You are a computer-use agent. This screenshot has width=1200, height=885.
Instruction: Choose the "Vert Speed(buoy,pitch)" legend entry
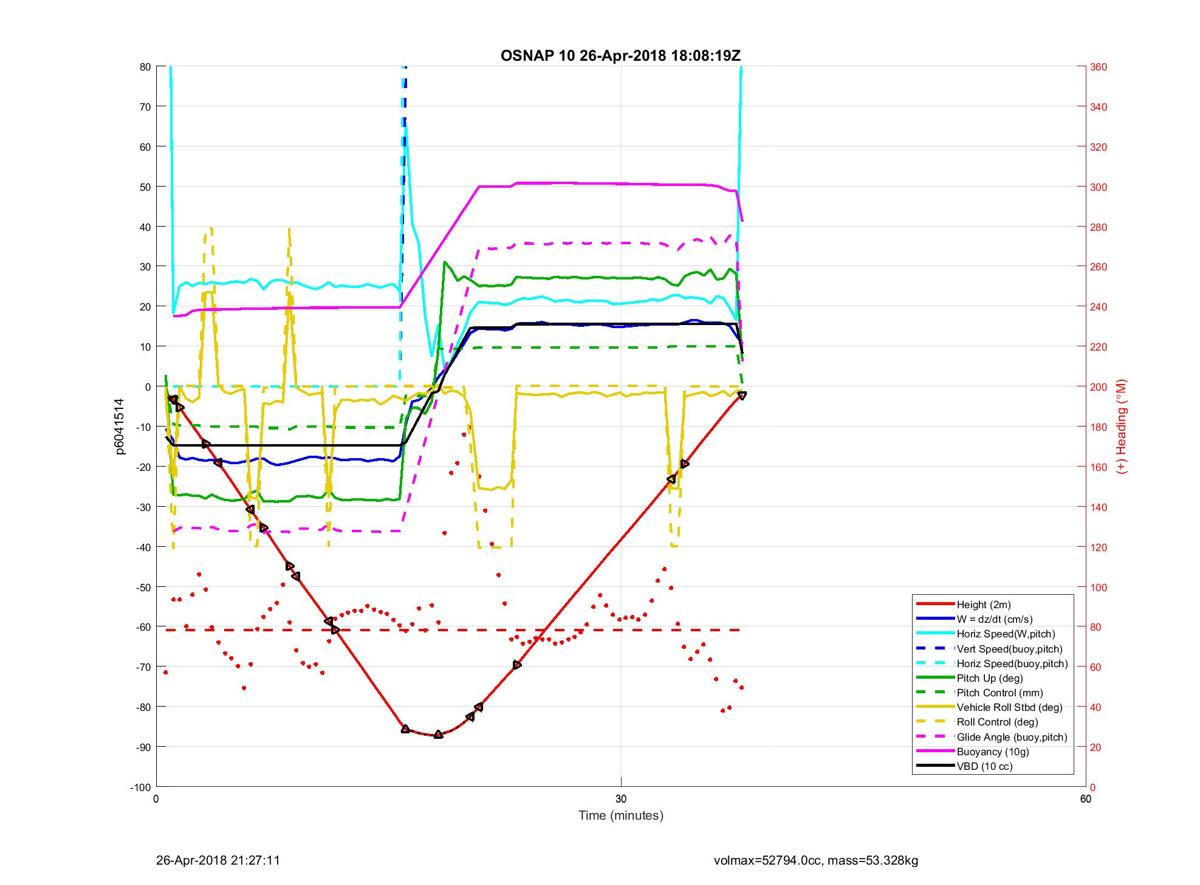click(991, 648)
